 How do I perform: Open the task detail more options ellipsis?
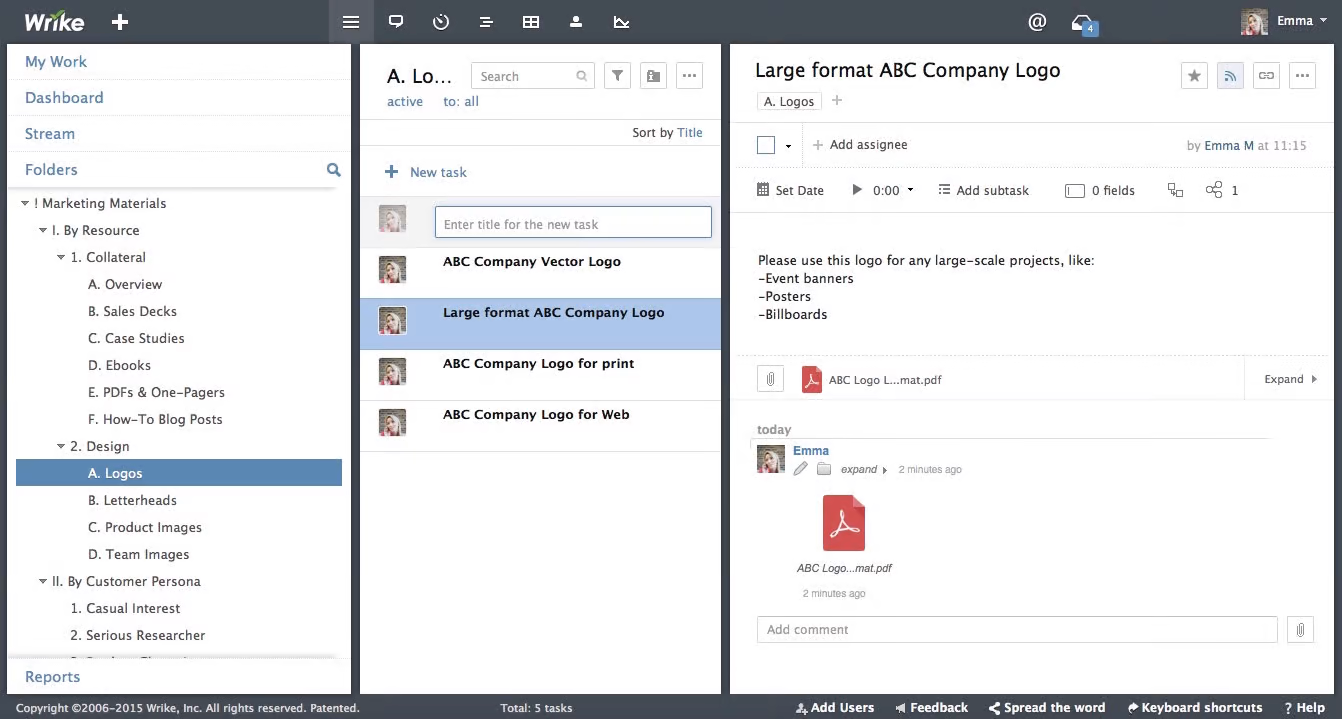point(1302,75)
